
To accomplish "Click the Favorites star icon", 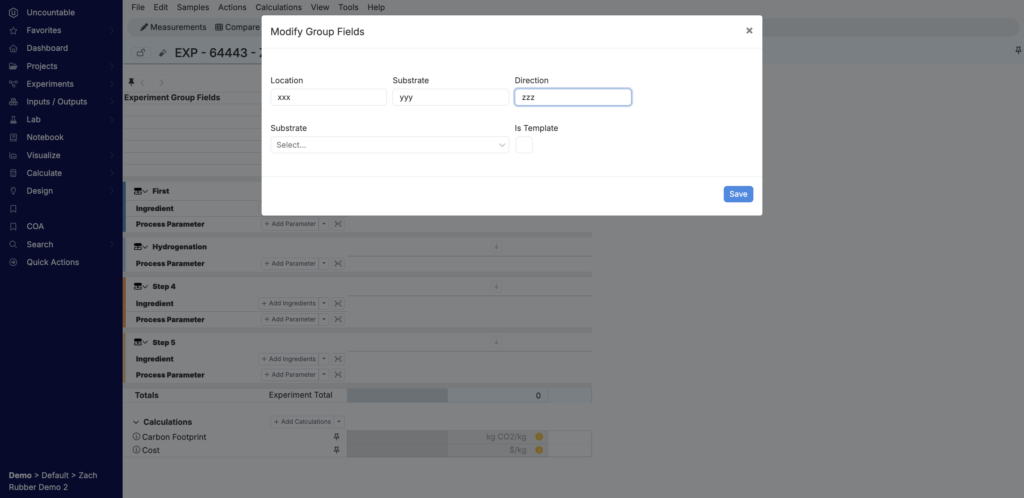I will point(13,30).
